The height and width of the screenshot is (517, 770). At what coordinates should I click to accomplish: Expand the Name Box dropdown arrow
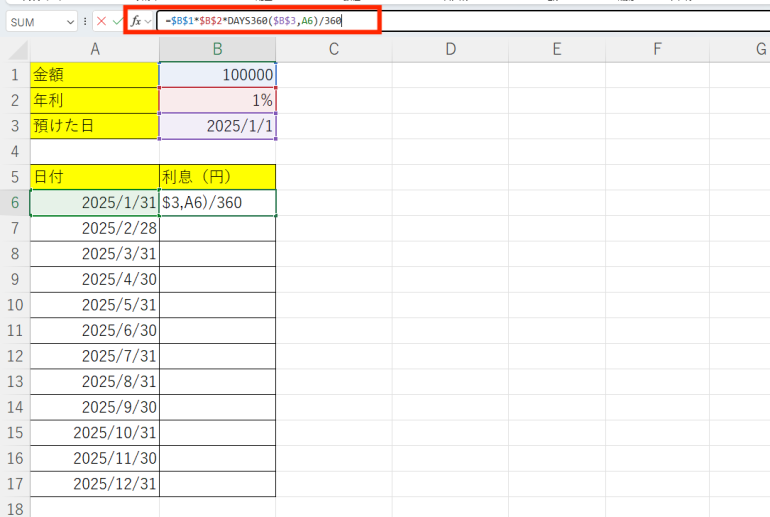point(69,21)
